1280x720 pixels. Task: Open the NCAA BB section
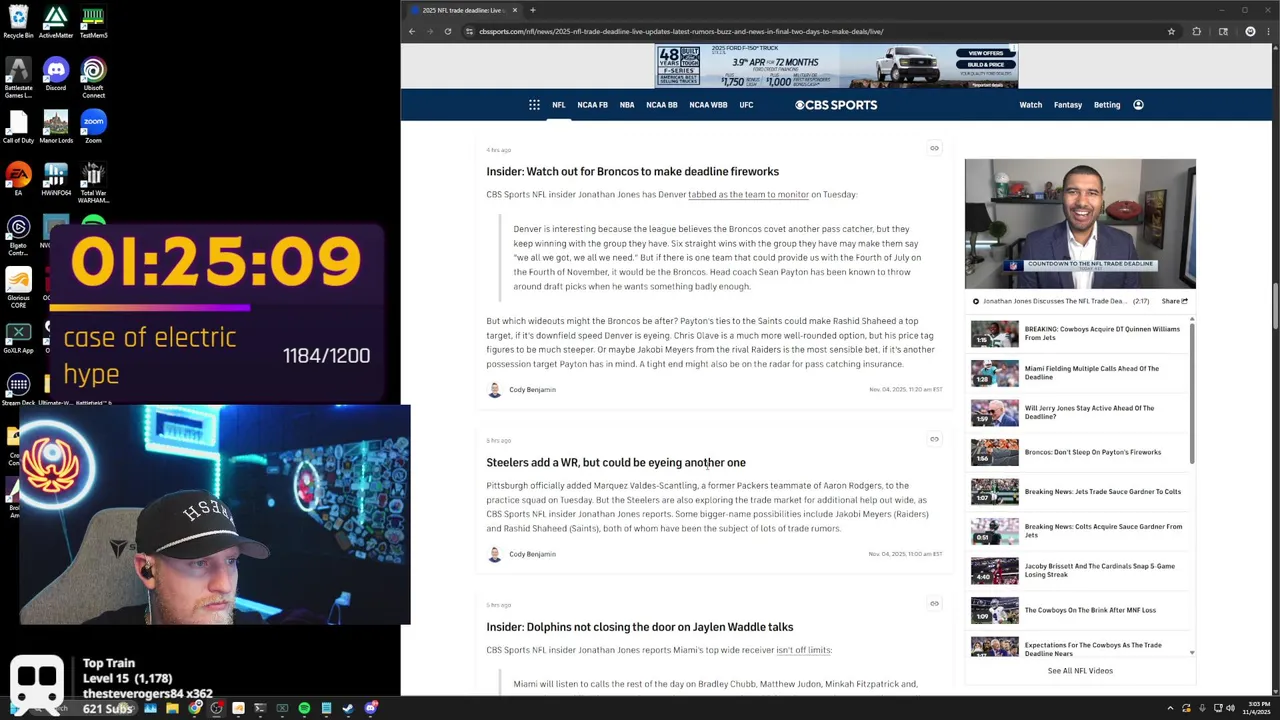(x=662, y=105)
